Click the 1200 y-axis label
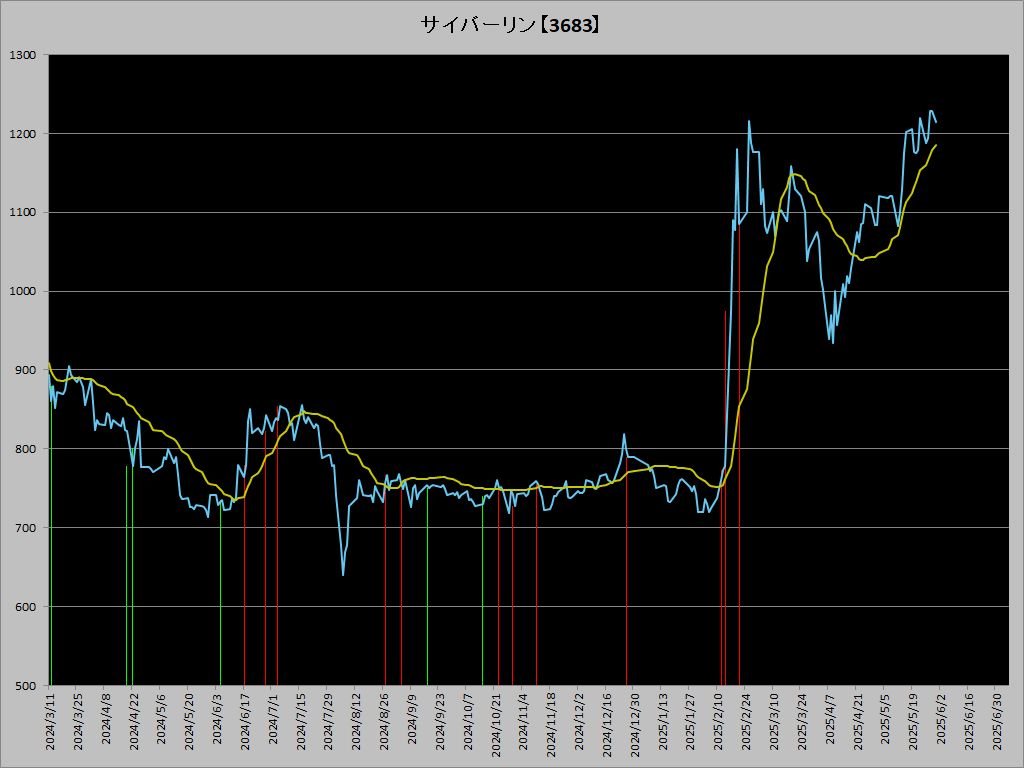The height and width of the screenshot is (768, 1024). click(x=22, y=134)
